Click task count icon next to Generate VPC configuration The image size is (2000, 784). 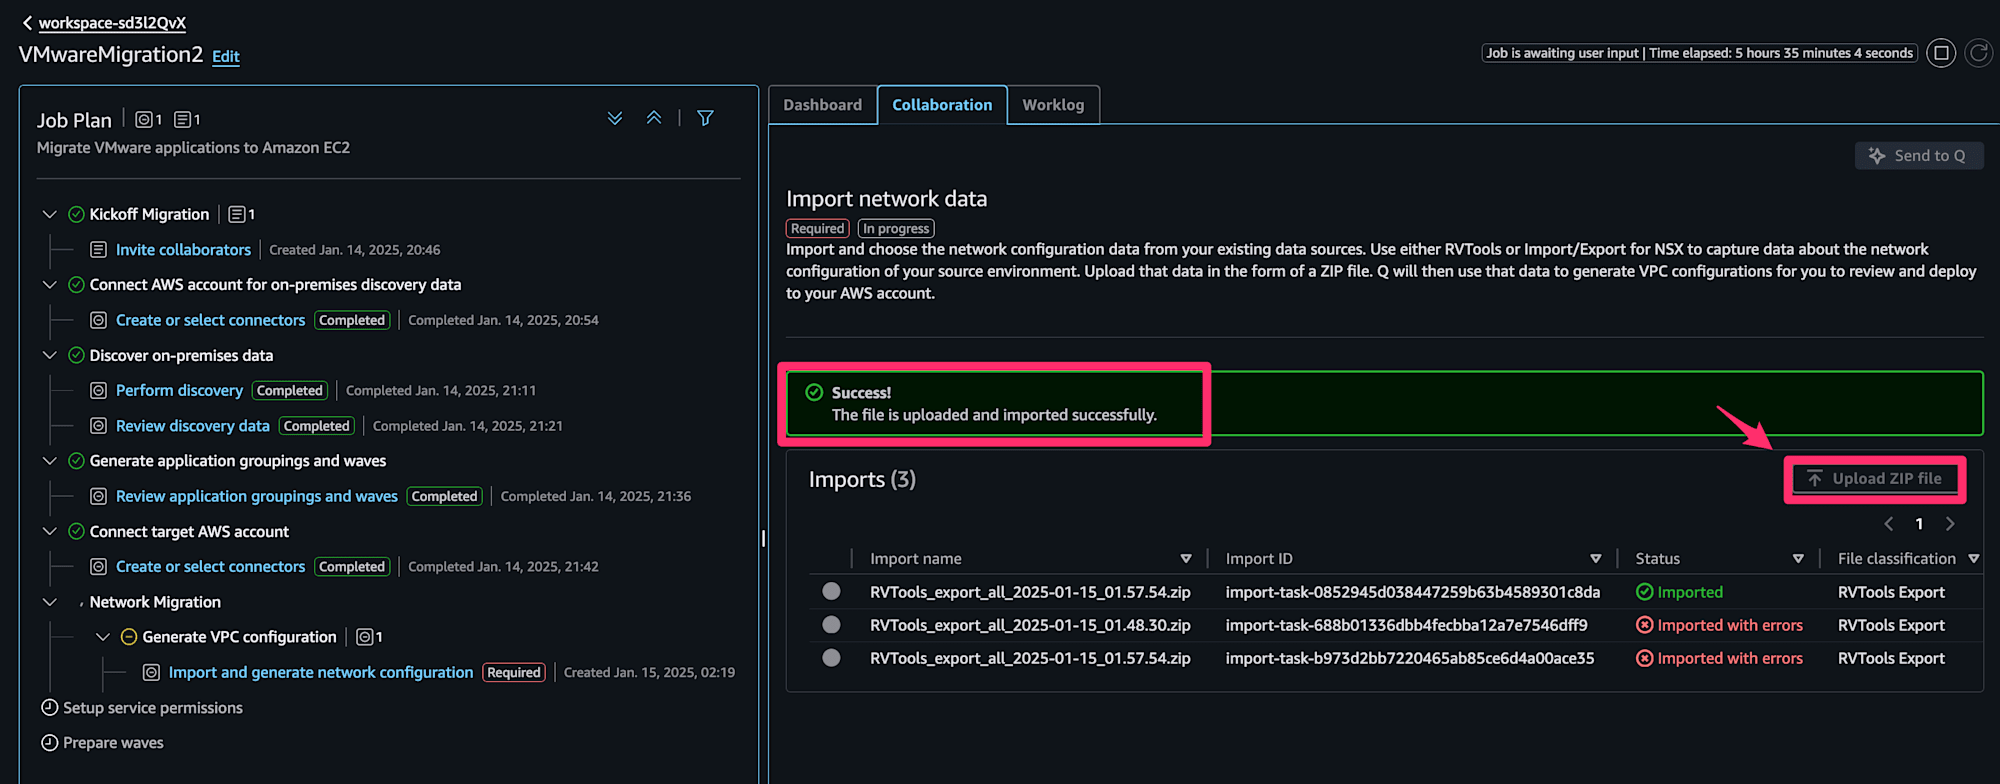(x=365, y=637)
